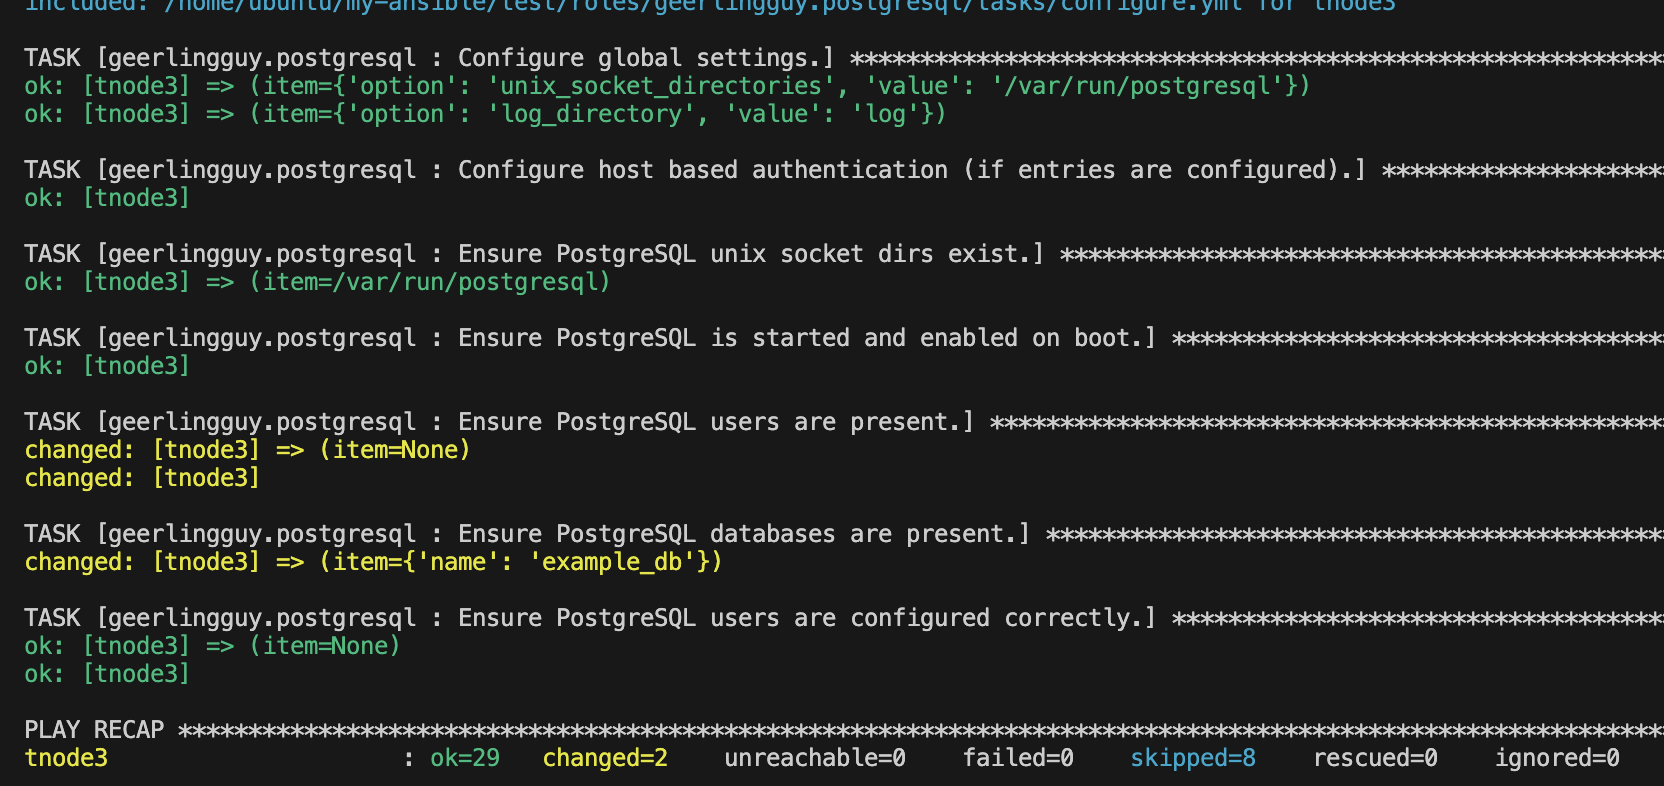The width and height of the screenshot is (1664, 786).
Task: Click the unreachable=0 recap value
Action: [815, 759]
